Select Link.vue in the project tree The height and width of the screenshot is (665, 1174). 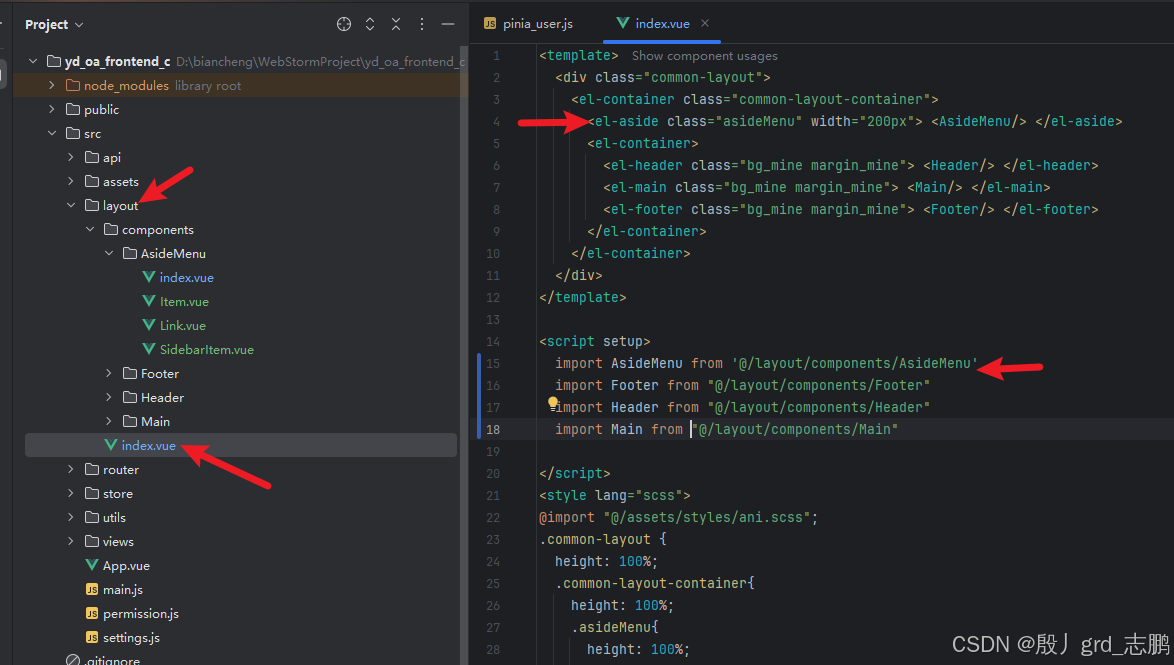(x=183, y=326)
